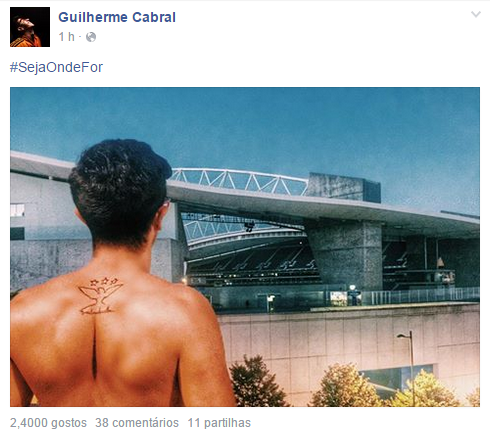Screen dimensions: 490x433
Task: Click the three stars above the tattoo
Action: click(104, 281)
